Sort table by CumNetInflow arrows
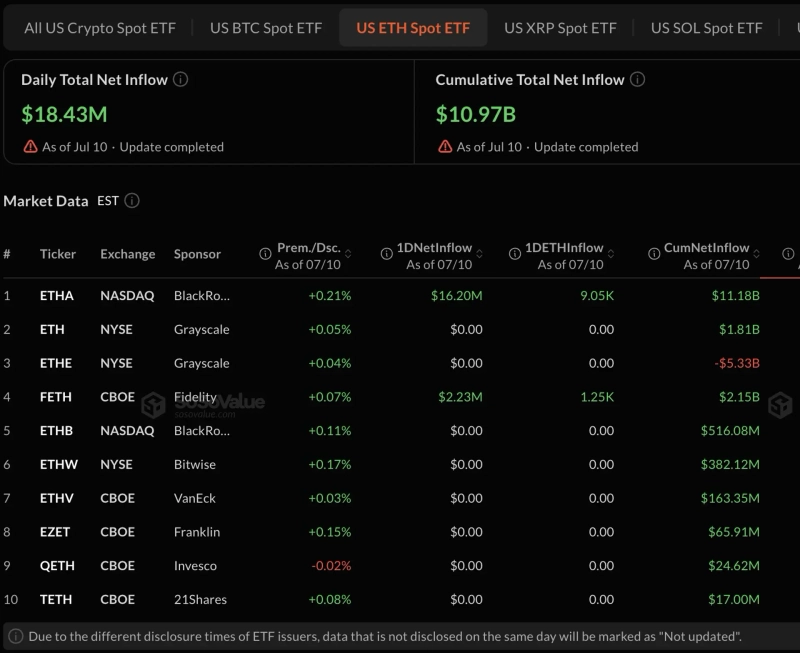Screen dimensions: 800x653 coord(757,254)
